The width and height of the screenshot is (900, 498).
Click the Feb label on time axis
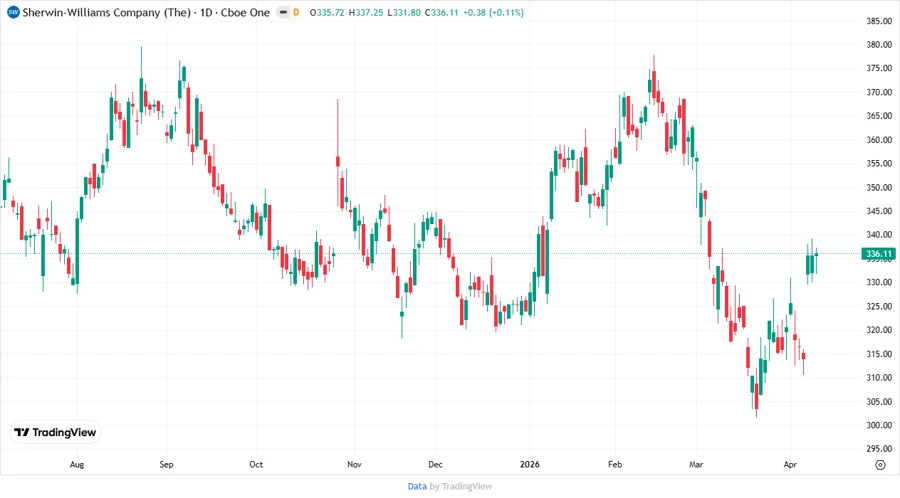click(615, 464)
